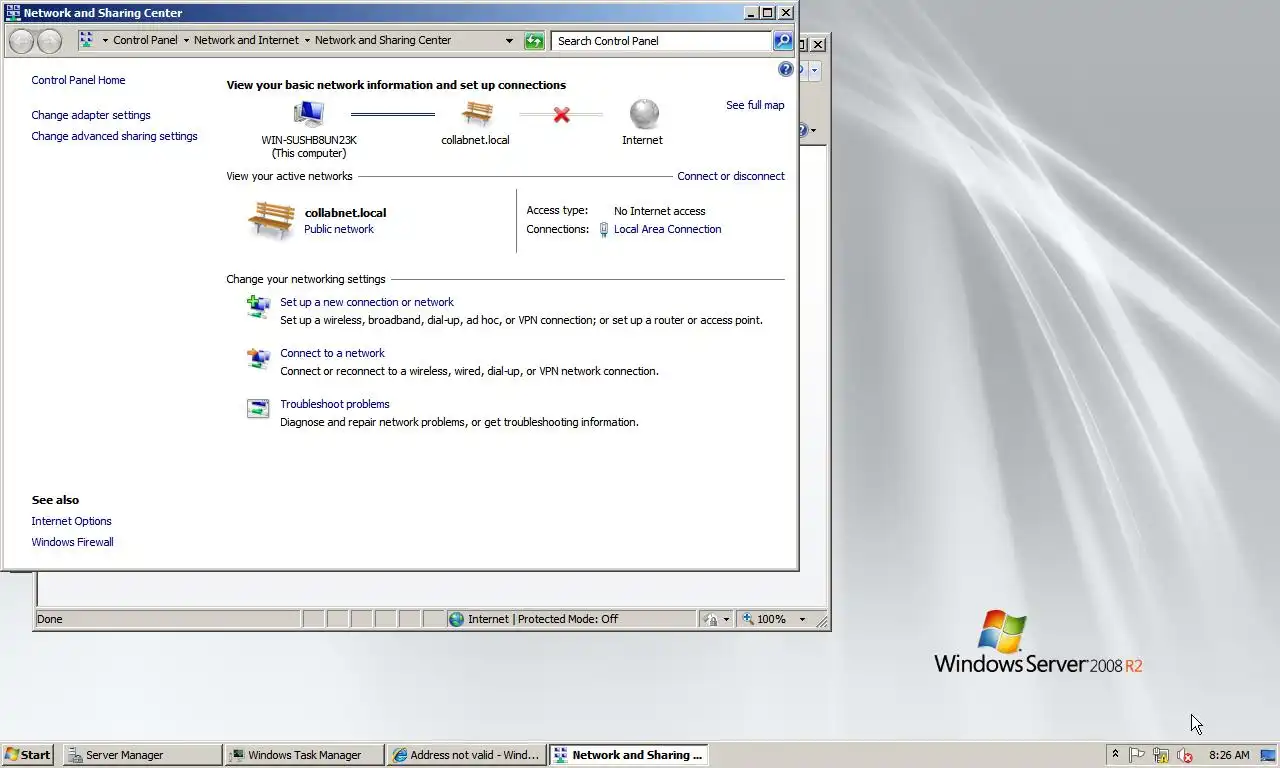Click Troubleshoot problems link

(x=335, y=404)
